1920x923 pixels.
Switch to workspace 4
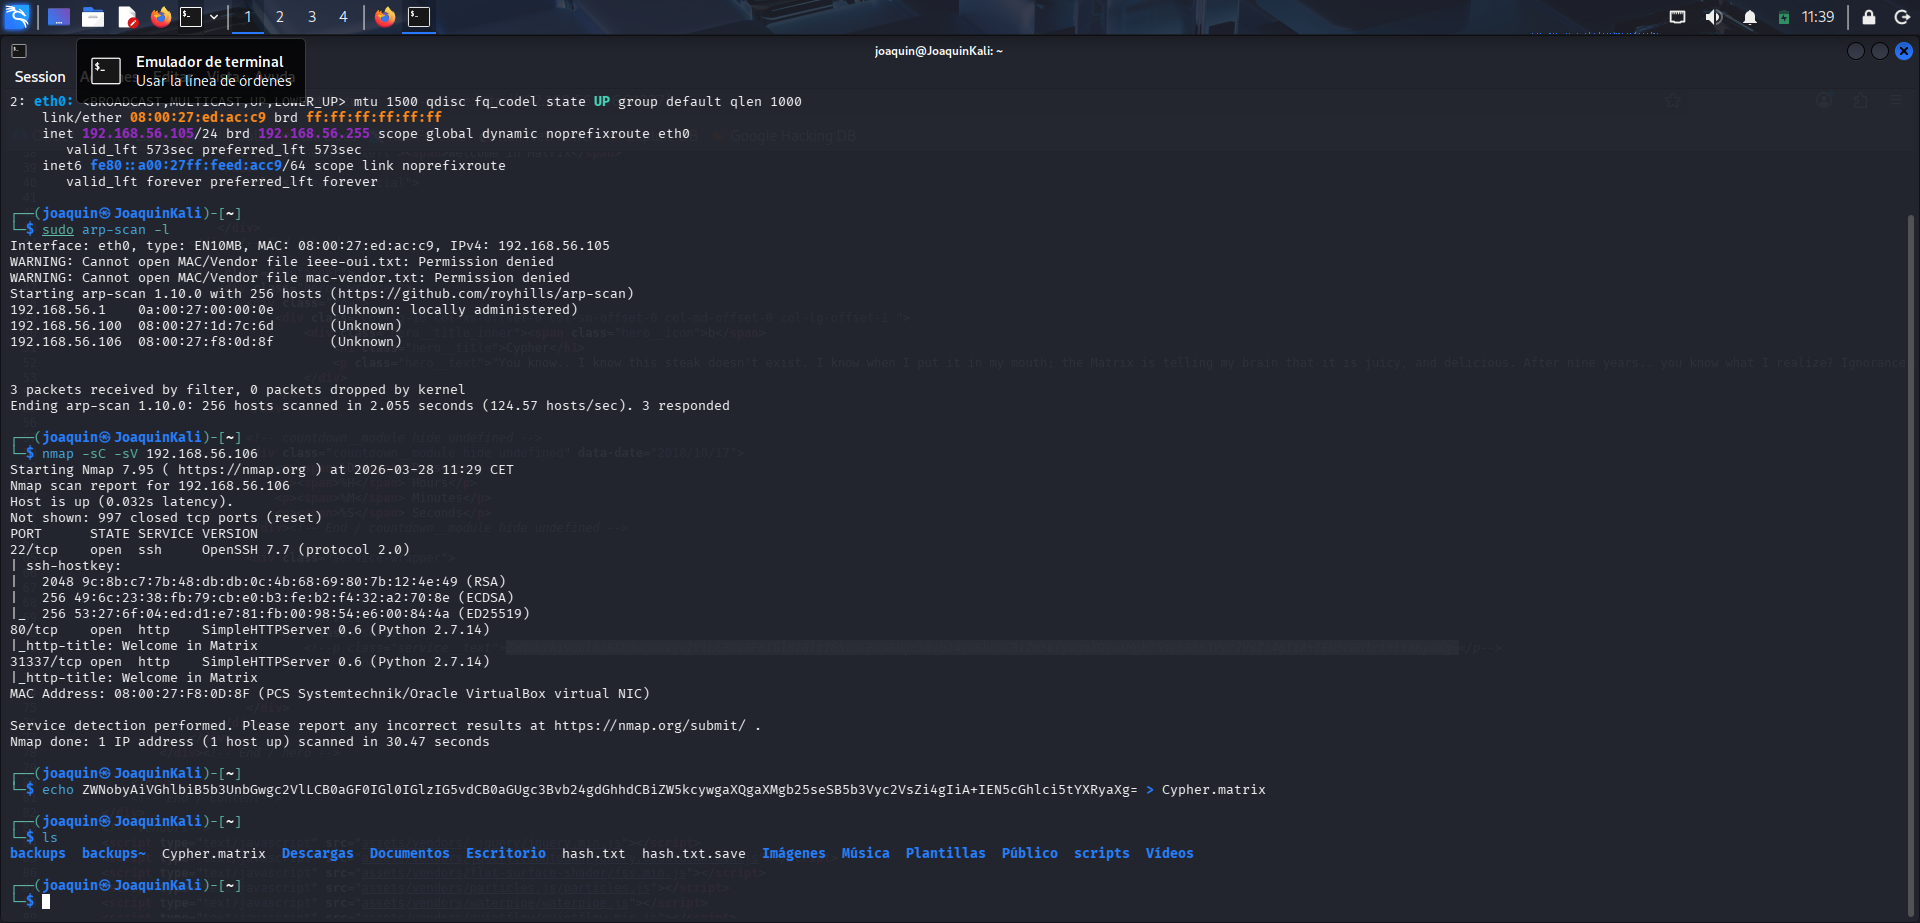pos(343,17)
